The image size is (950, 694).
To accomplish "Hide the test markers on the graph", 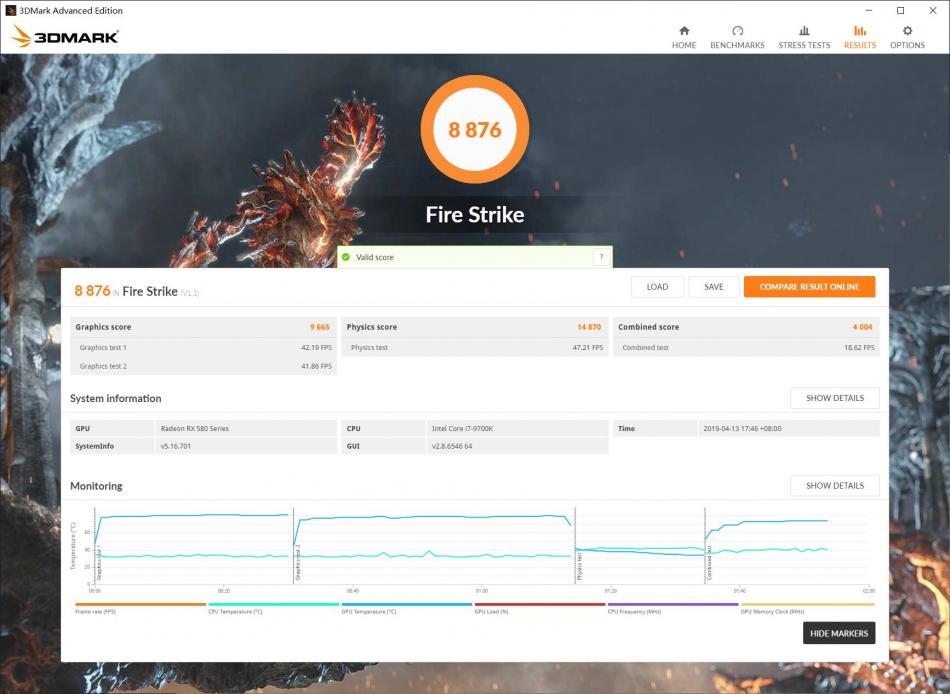I will [839, 633].
